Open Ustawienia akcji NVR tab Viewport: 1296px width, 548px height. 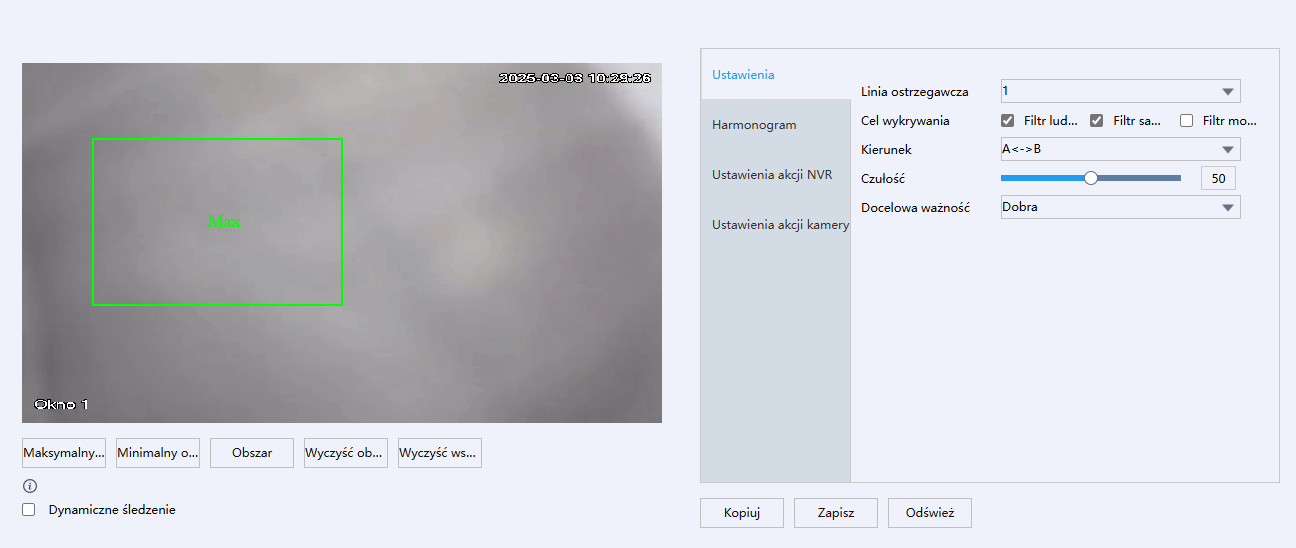(x=776, y=174)
